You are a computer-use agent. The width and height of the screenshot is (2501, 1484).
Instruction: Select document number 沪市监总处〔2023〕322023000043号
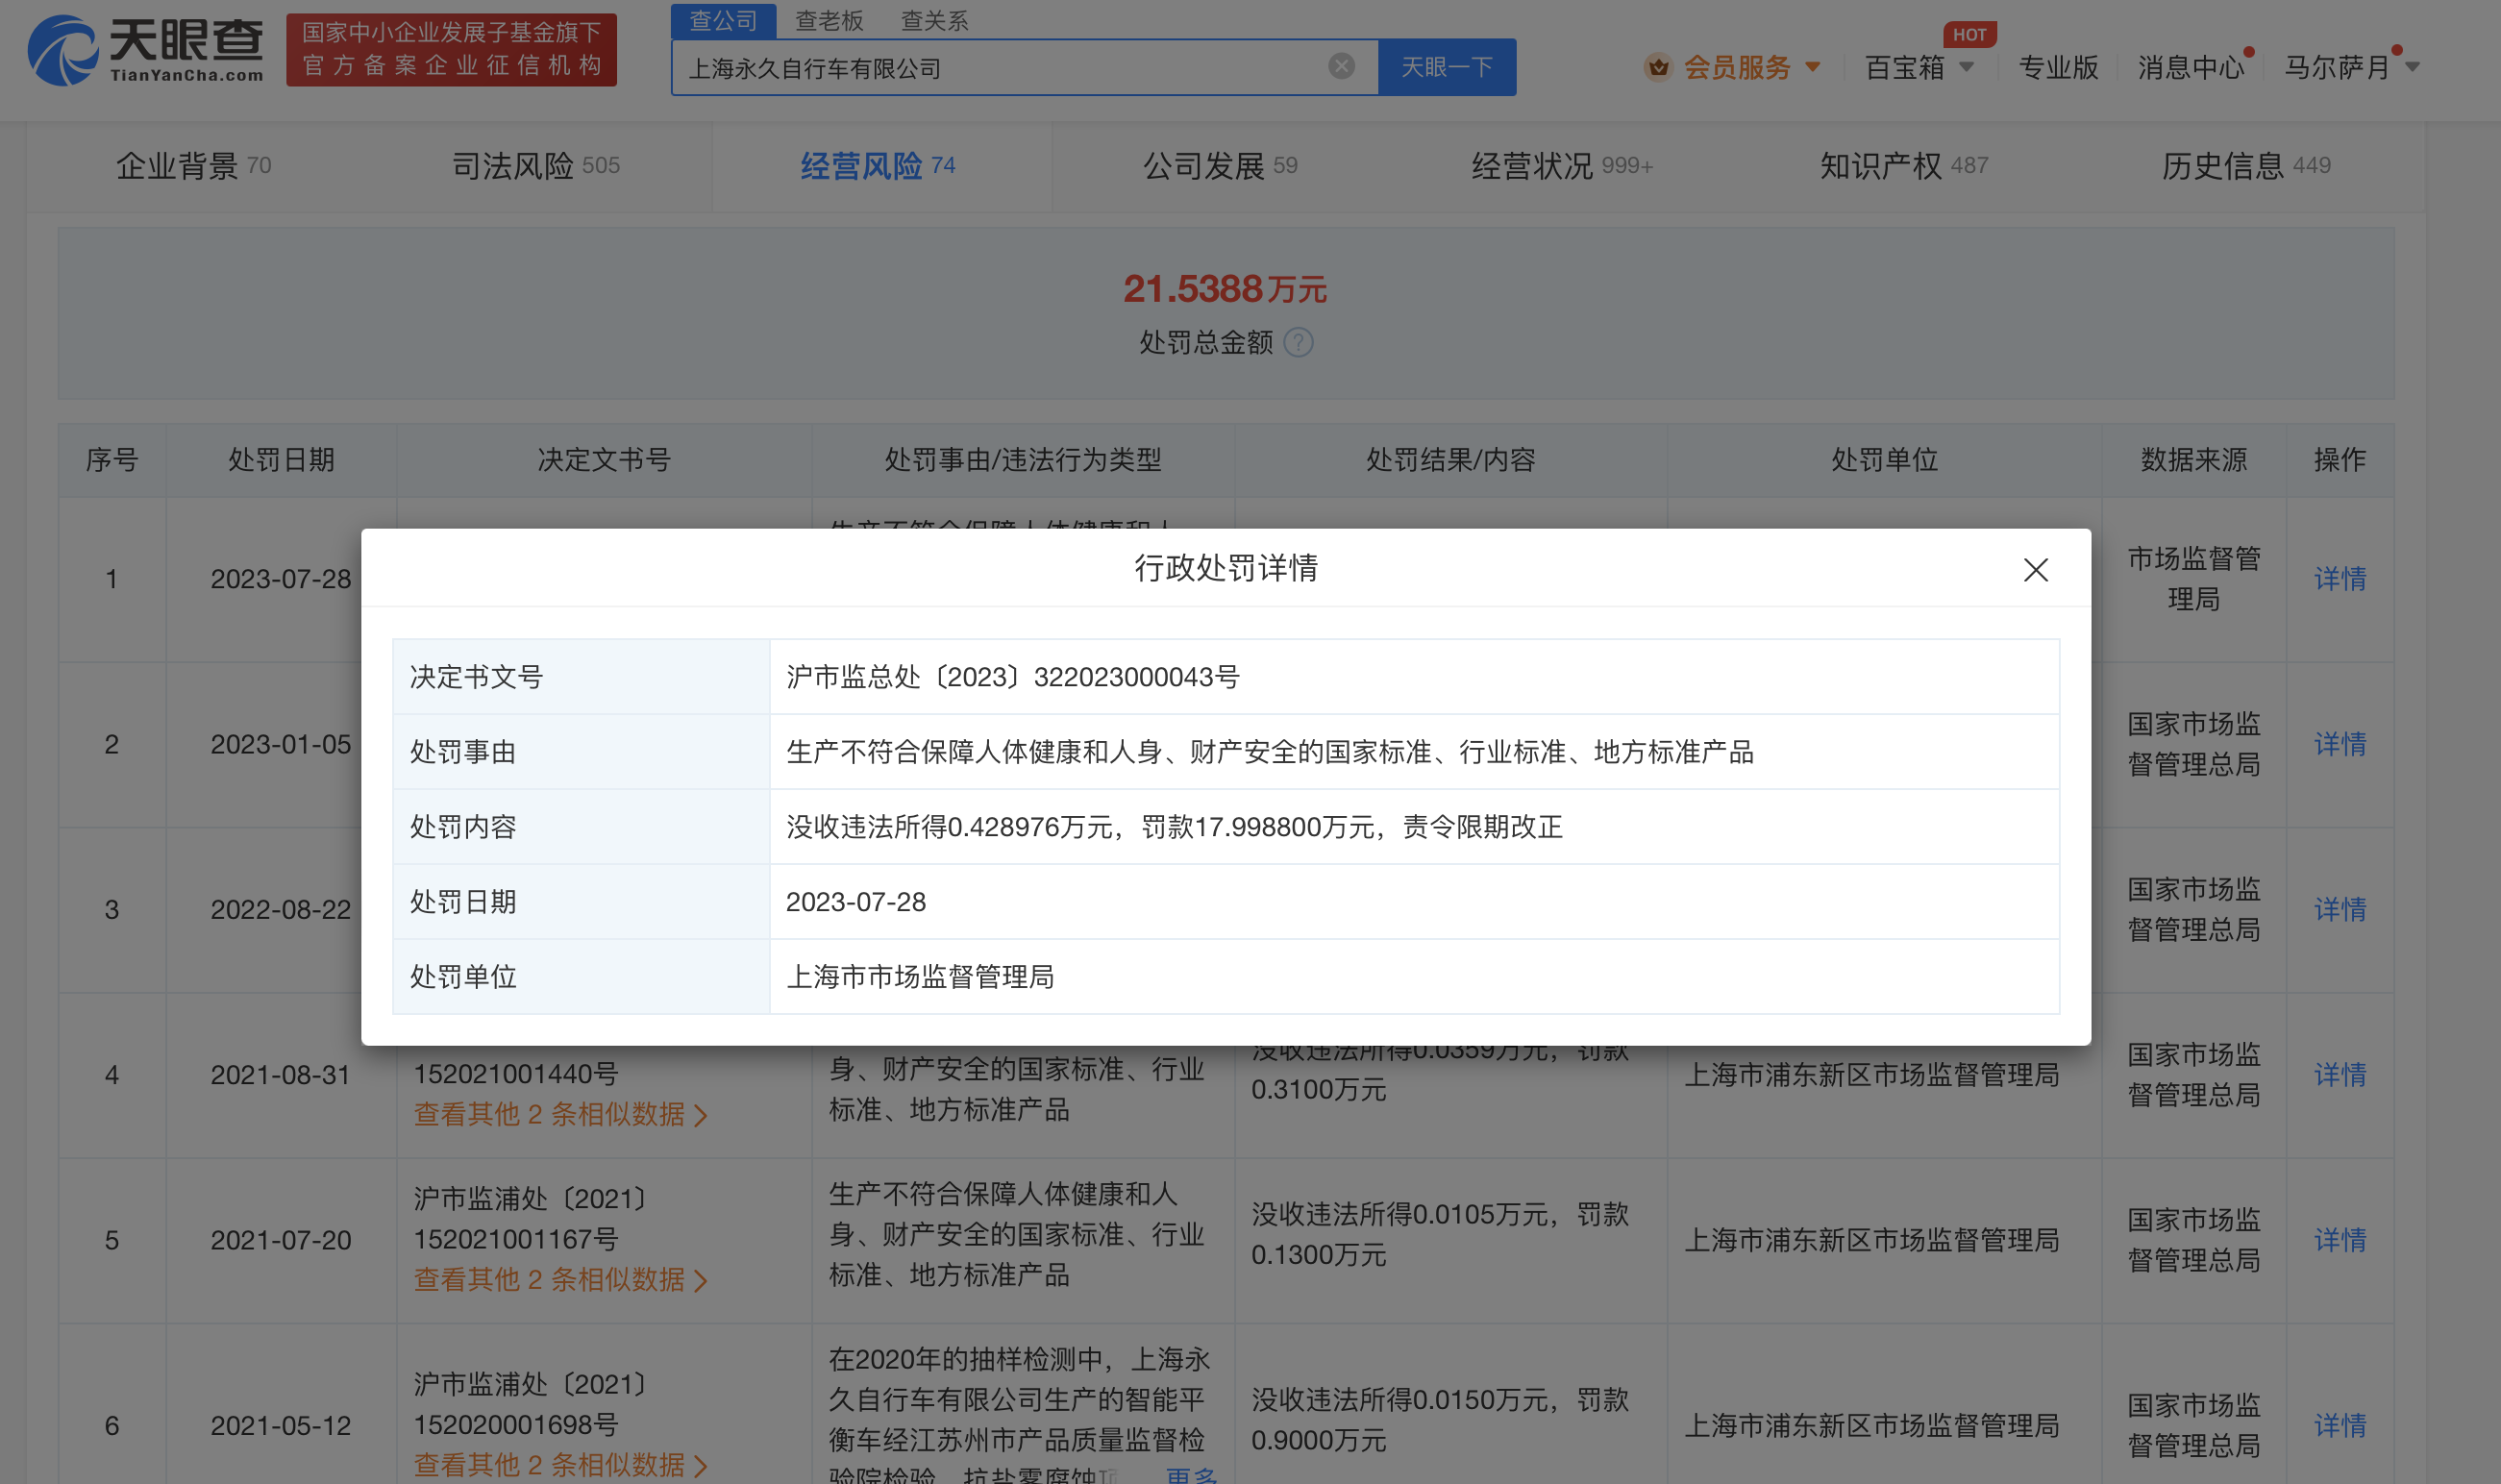coord(1012,677)
